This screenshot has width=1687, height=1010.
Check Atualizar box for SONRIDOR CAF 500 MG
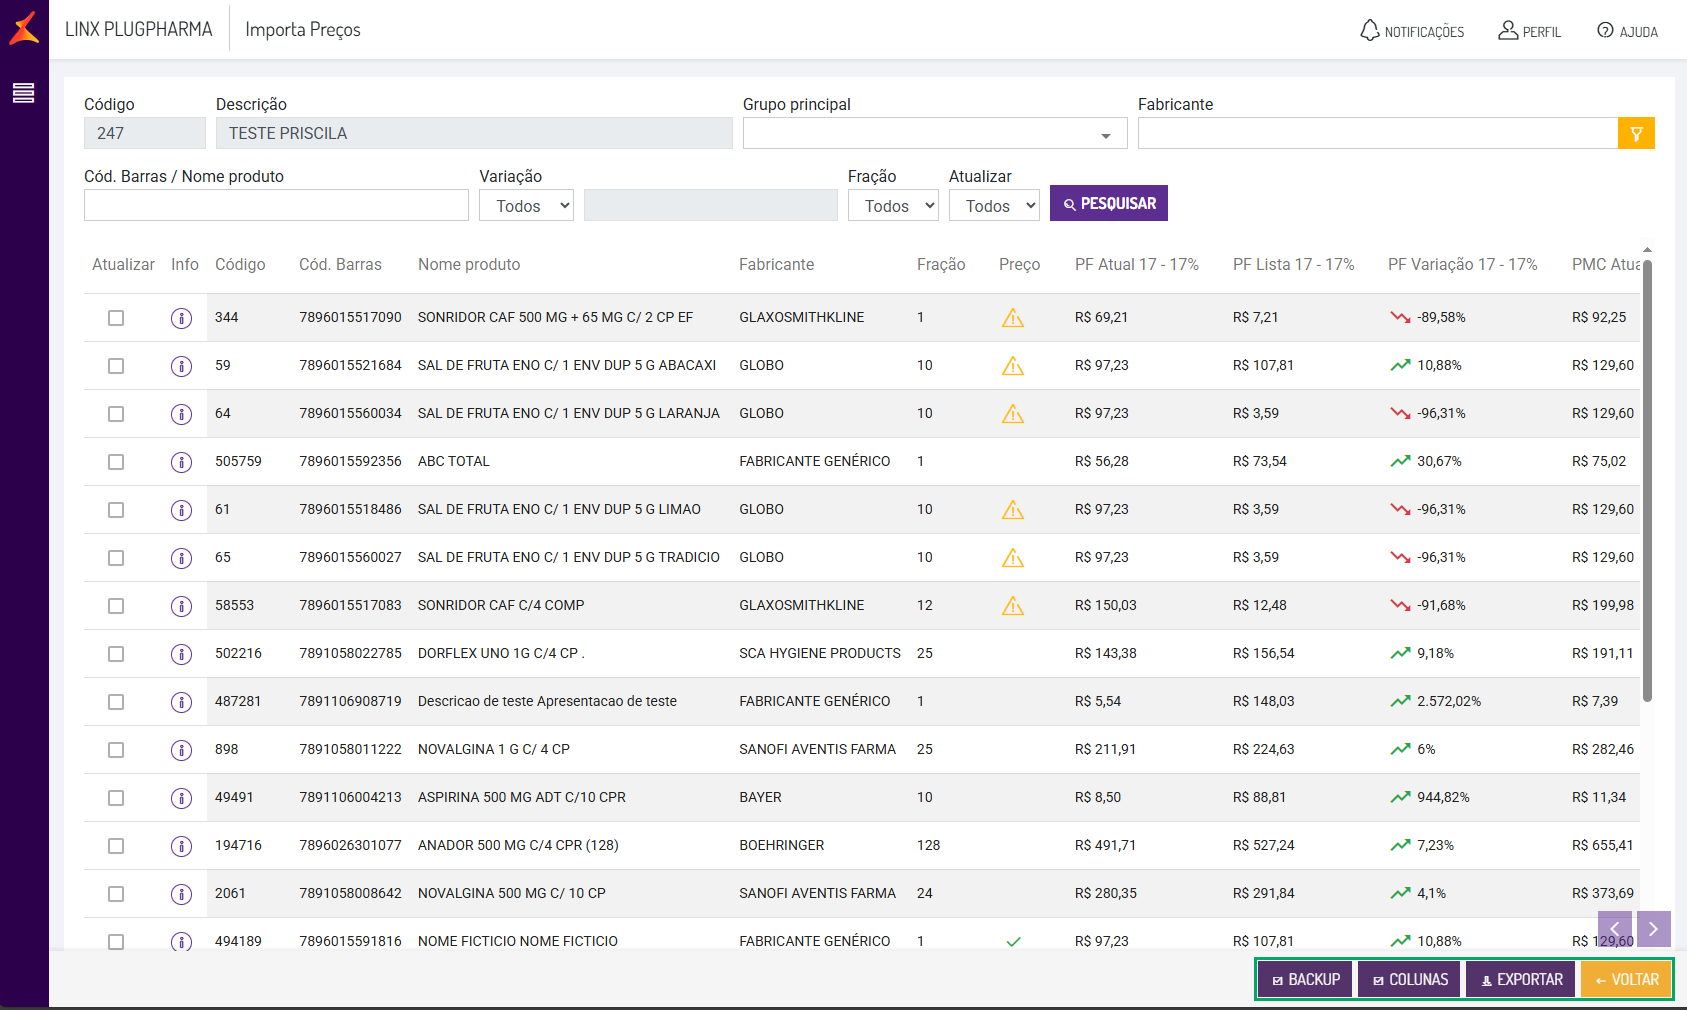[116, 318]
